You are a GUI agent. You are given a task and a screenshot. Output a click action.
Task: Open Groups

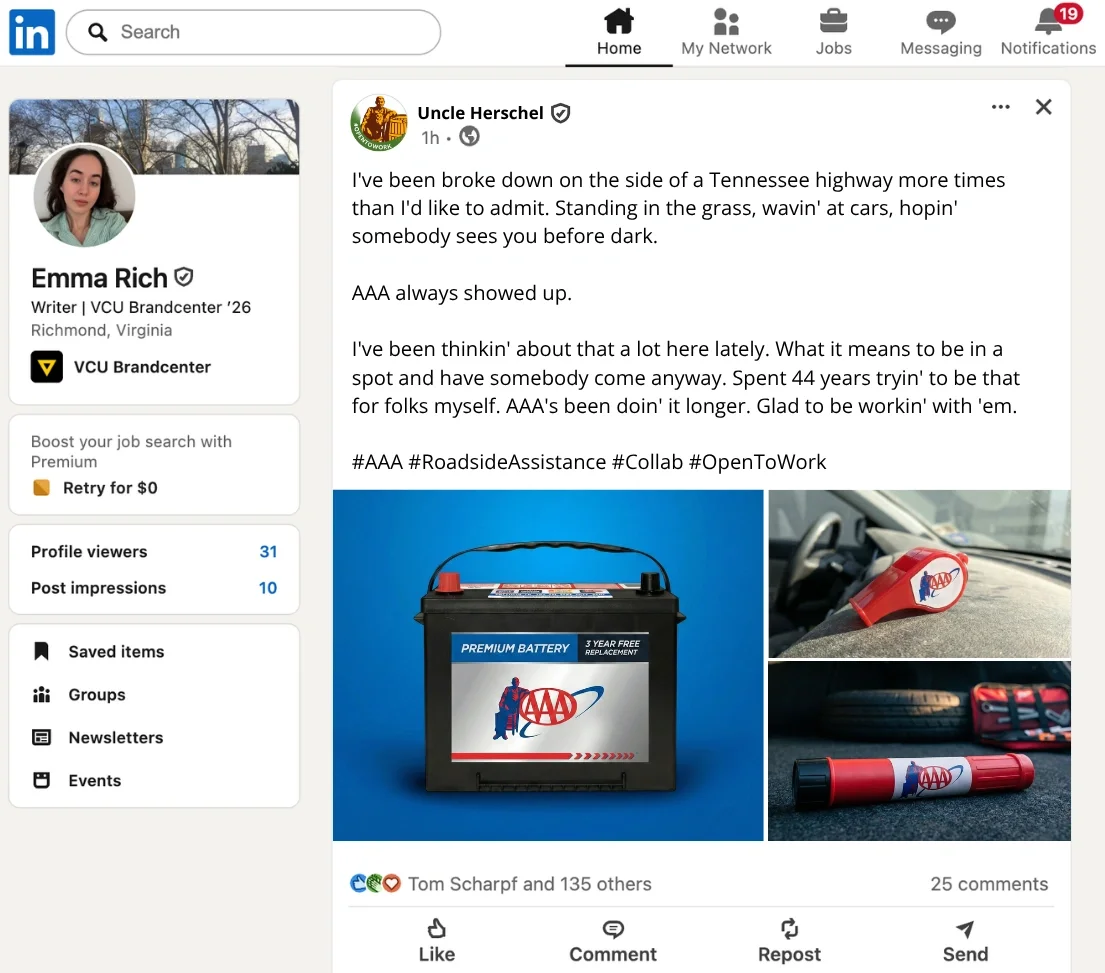(x=97, y=695)
